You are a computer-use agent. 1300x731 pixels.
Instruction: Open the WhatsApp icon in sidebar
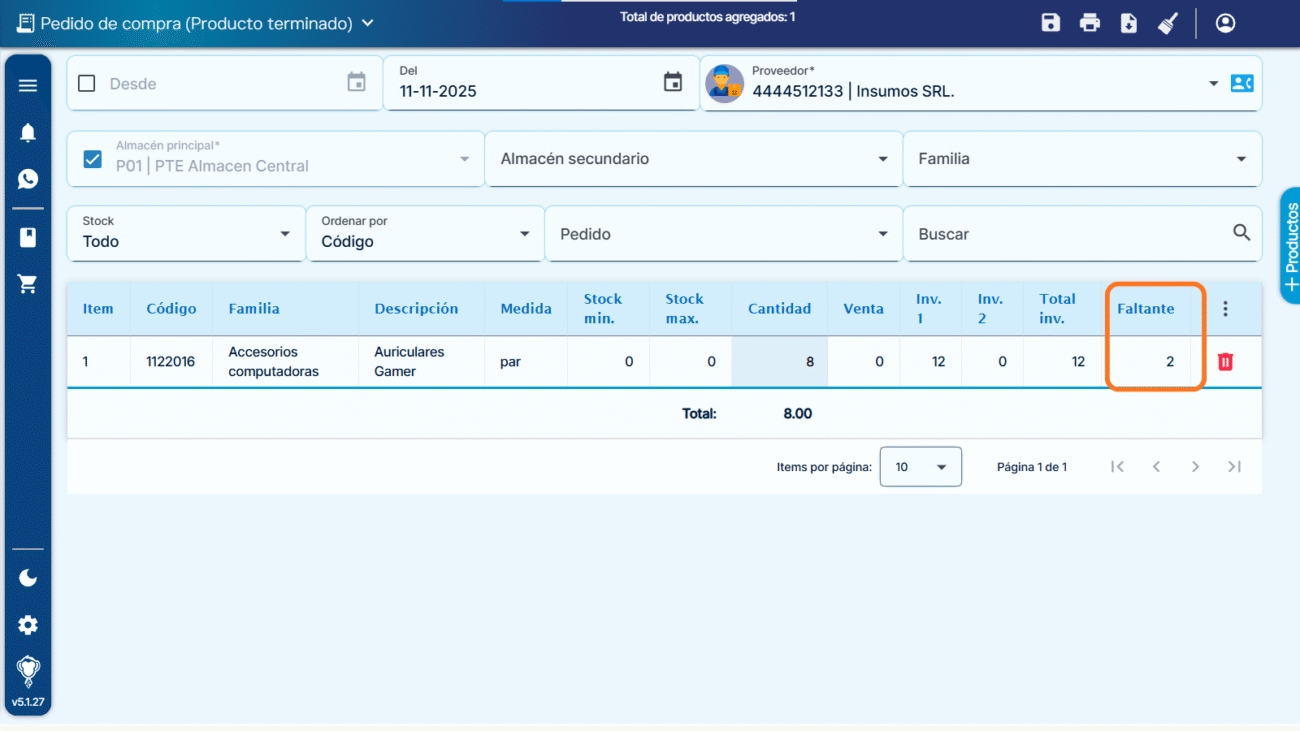[x=28, y=179]
